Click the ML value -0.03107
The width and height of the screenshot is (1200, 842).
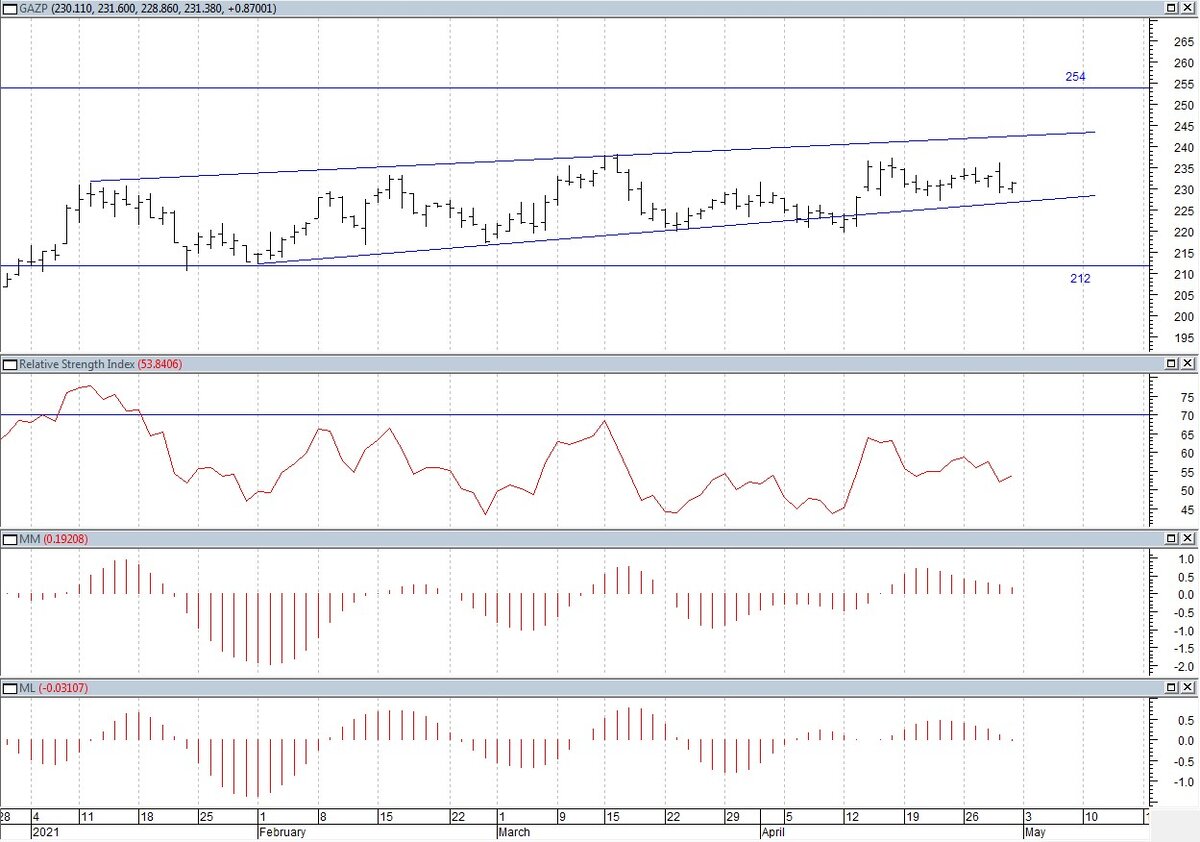click(x=64, y=688)
